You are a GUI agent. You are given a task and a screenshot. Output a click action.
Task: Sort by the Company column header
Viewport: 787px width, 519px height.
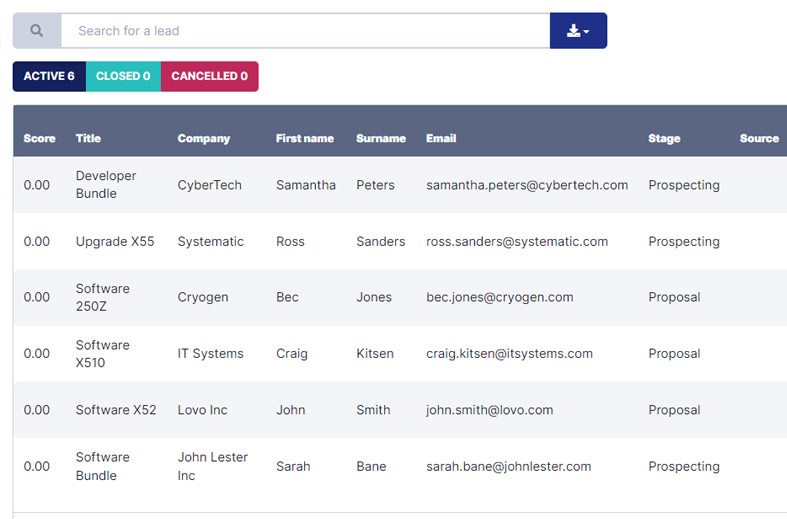coord(204,139)
